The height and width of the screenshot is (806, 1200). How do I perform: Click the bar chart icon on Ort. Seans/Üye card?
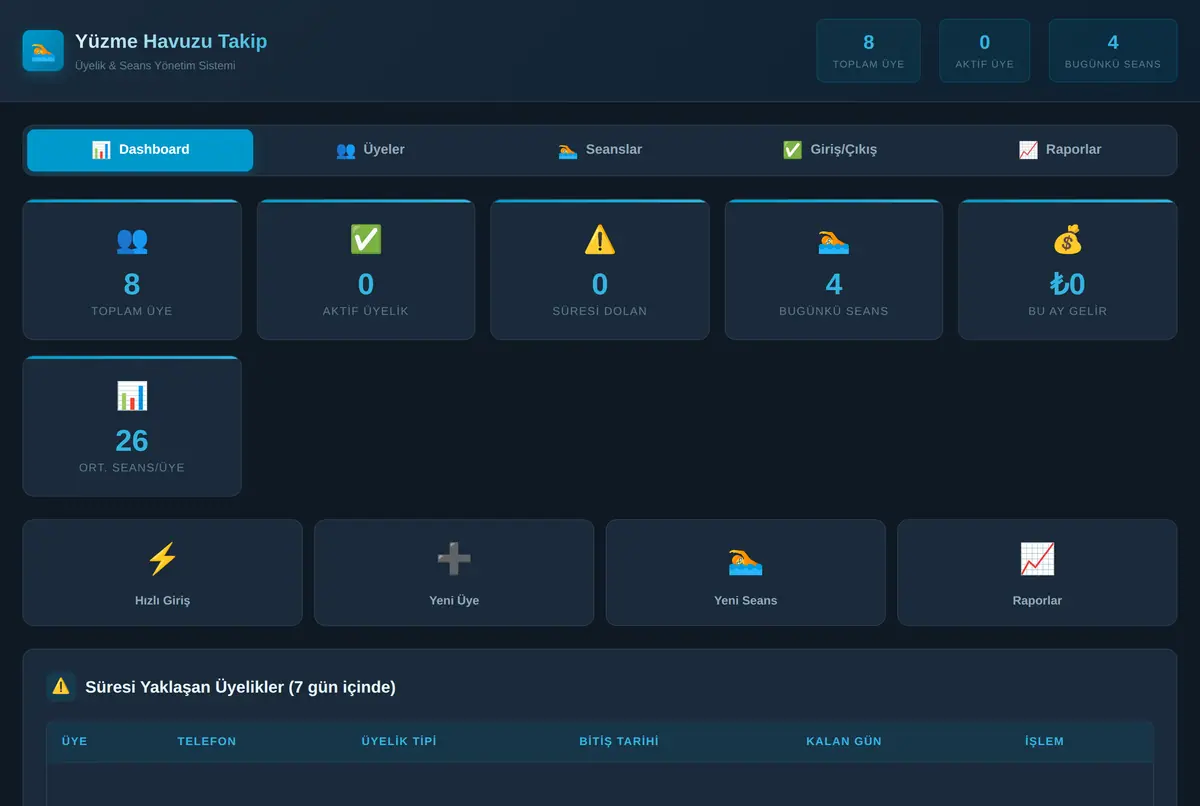coord(132,396)
